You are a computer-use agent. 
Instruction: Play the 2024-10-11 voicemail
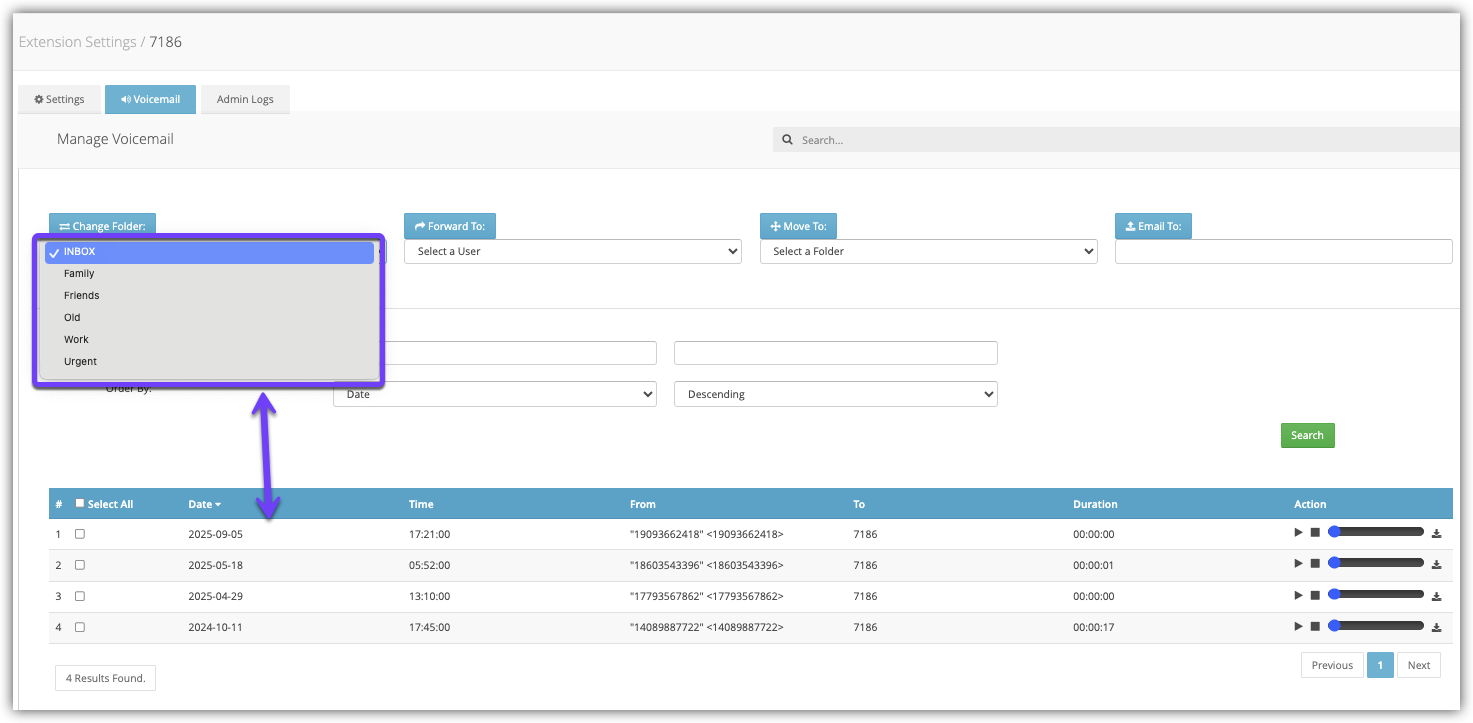pos(1298,626)
